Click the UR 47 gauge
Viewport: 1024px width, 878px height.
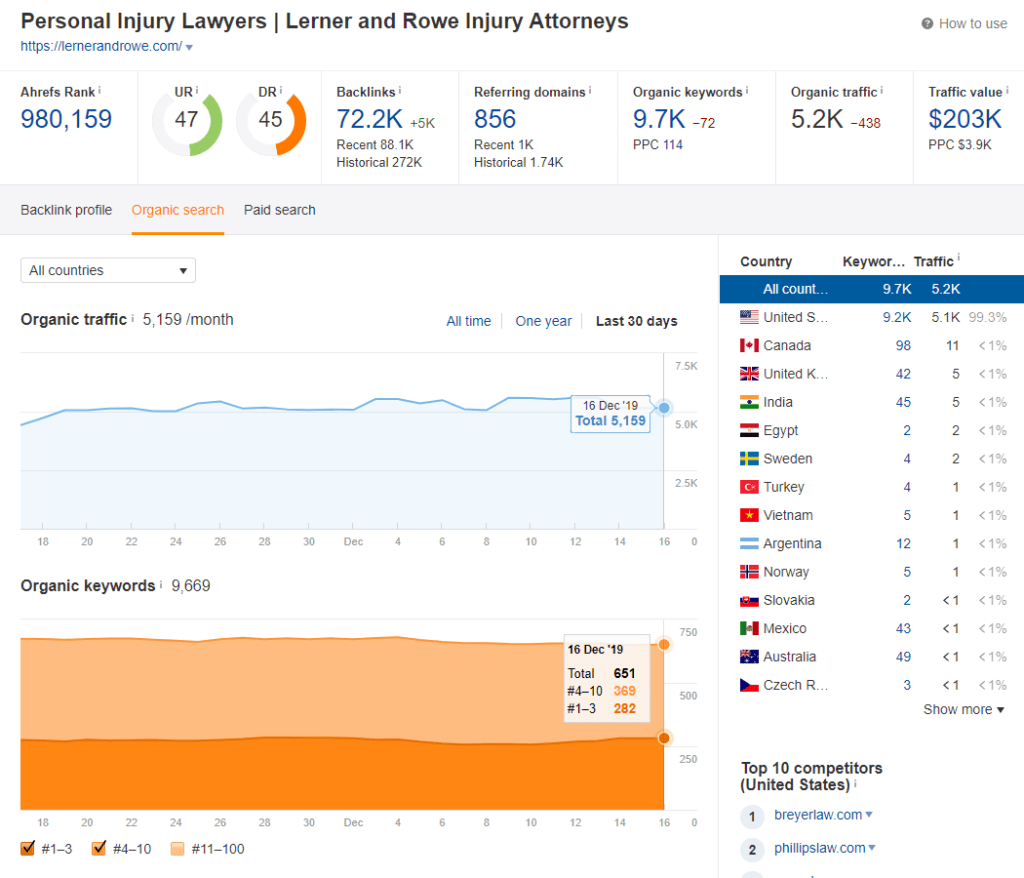[x=187, y=122]
